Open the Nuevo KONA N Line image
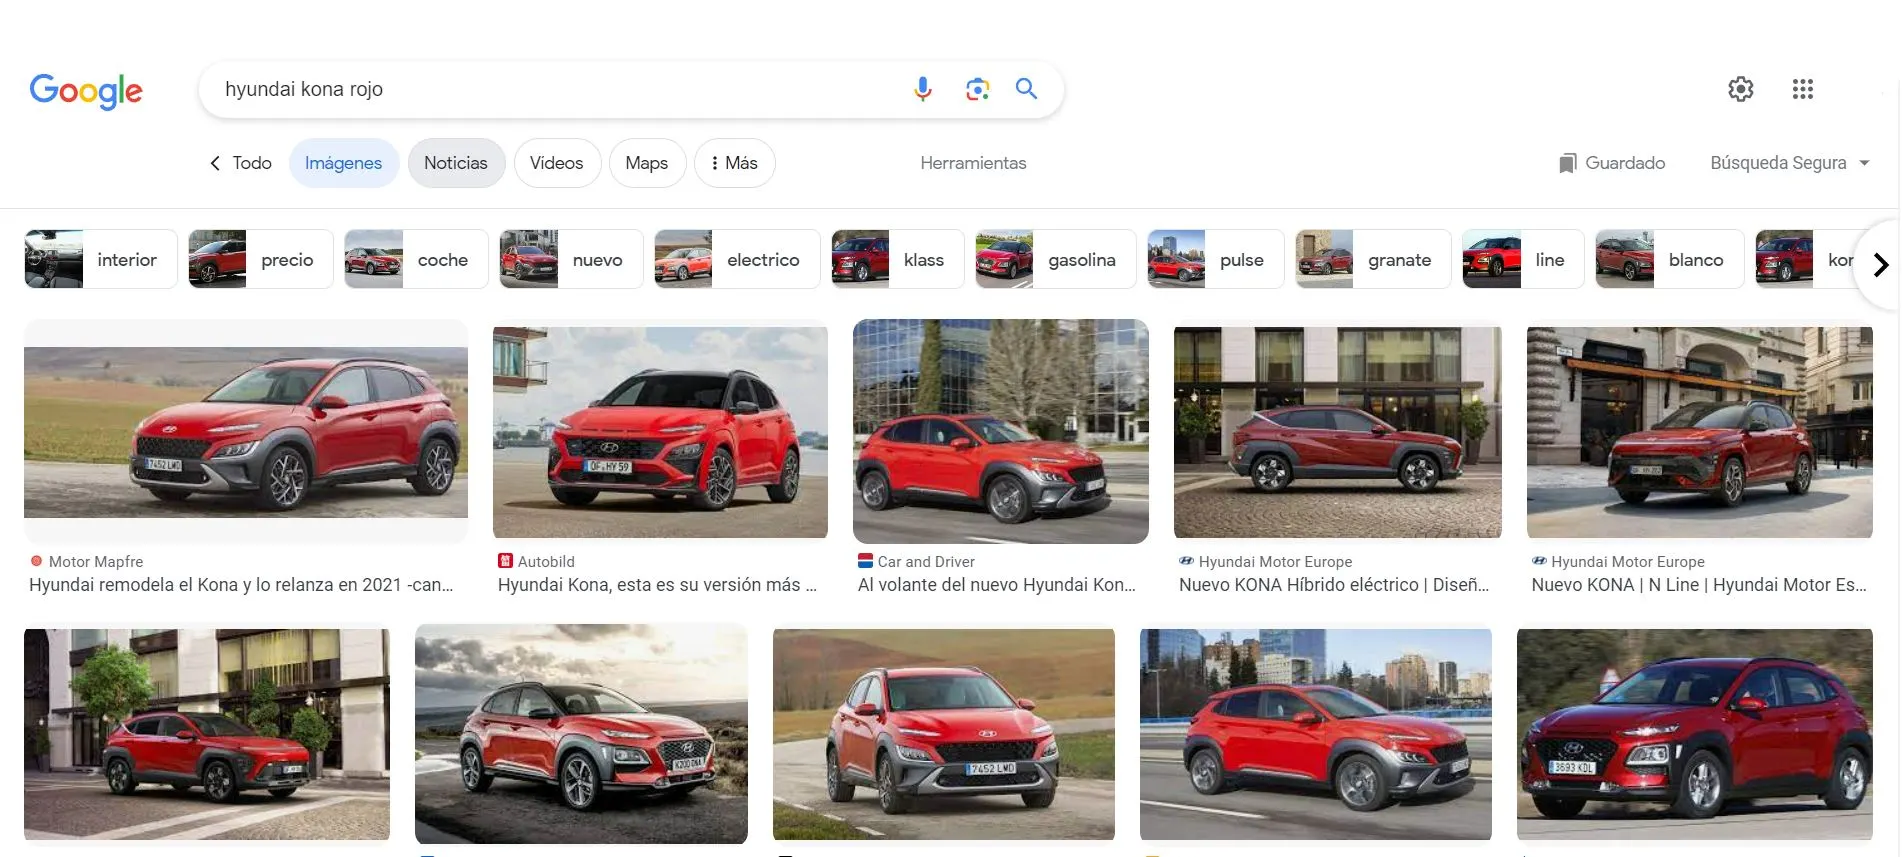 pyautogui.click(x=1699, y=431)
